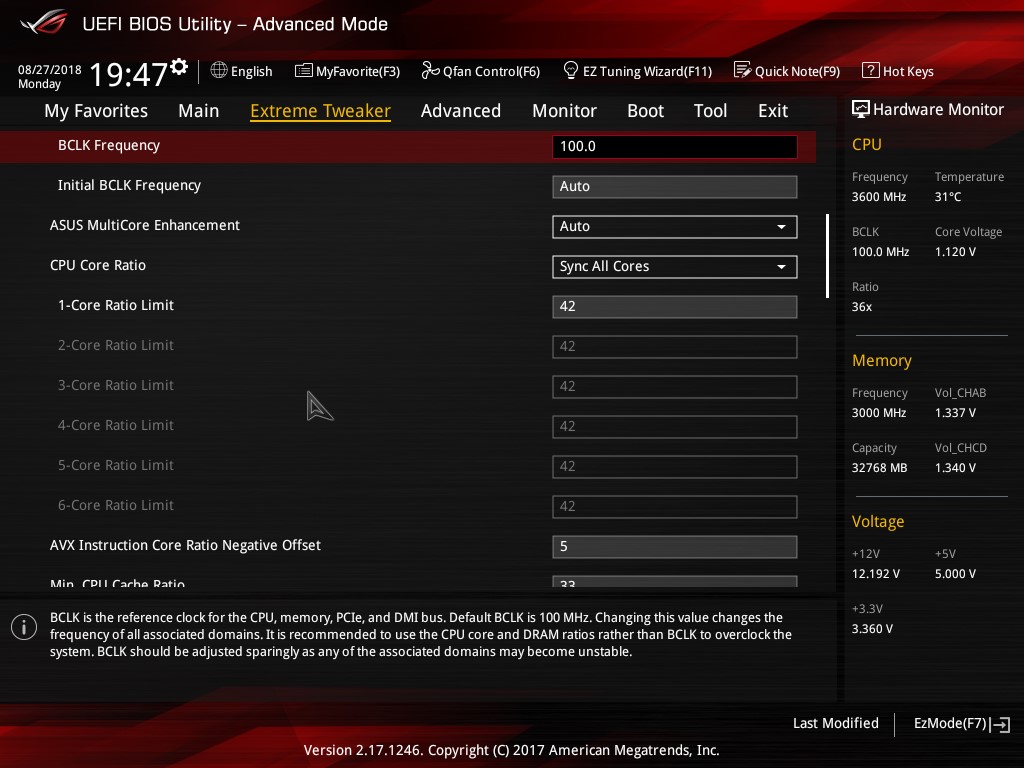Expand ASUS MultiCore Enhancement dropdown
Viewport: 1024px width, 768px height.
pos(675,227)
